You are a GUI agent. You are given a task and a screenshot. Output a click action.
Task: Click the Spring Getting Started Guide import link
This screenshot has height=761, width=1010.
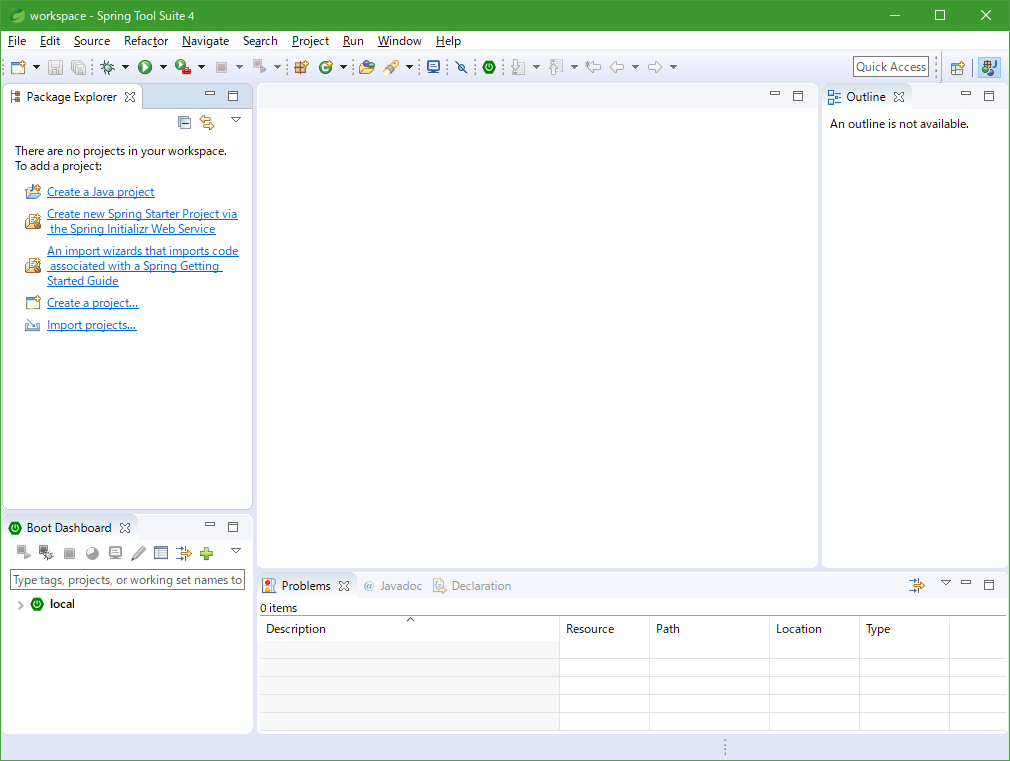[x=142, y=265]
